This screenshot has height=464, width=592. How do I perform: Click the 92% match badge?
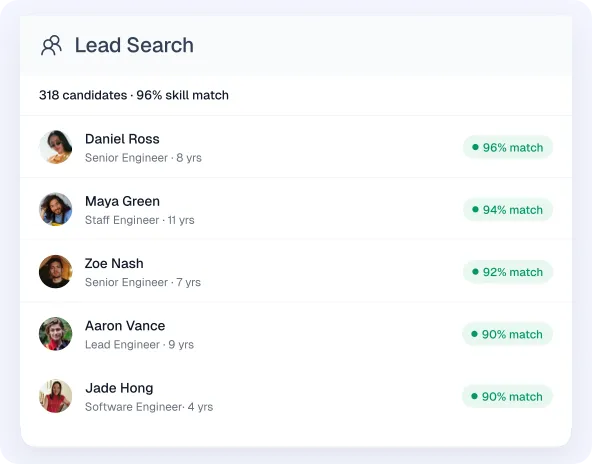click(x=508, y=272)
